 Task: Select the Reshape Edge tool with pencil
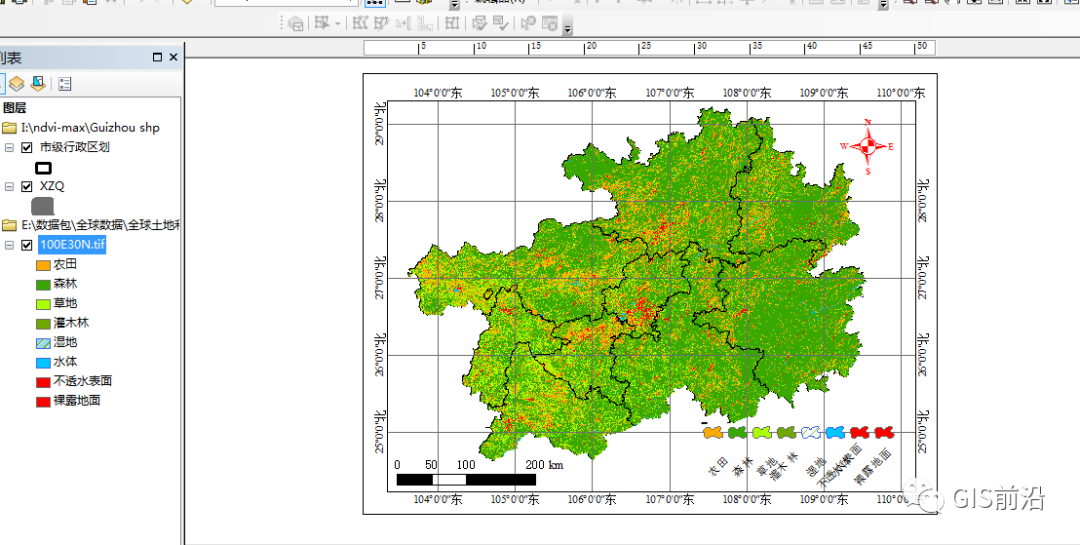coord(381,23)
